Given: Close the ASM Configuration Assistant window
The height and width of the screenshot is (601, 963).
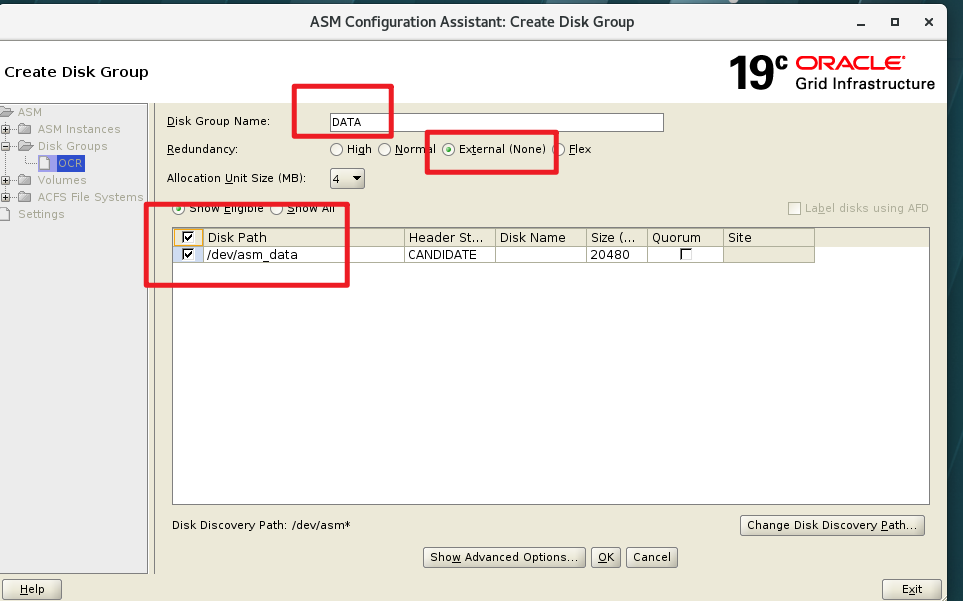Looking at the screenshot, I should 929,22.
